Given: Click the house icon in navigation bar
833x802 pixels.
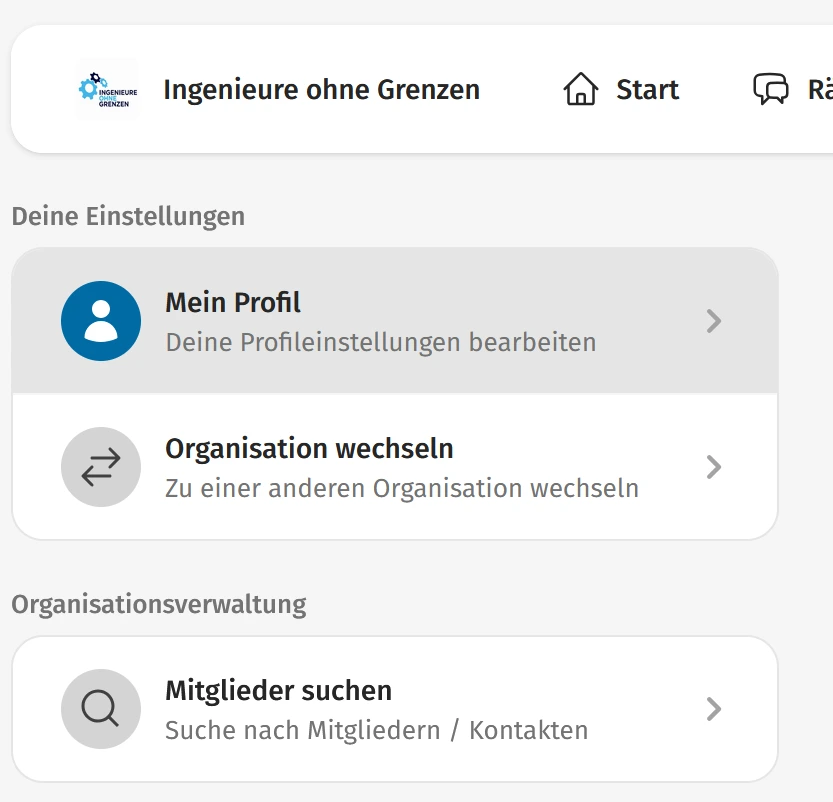Looking at the screenshot, I should click(580, 90).
